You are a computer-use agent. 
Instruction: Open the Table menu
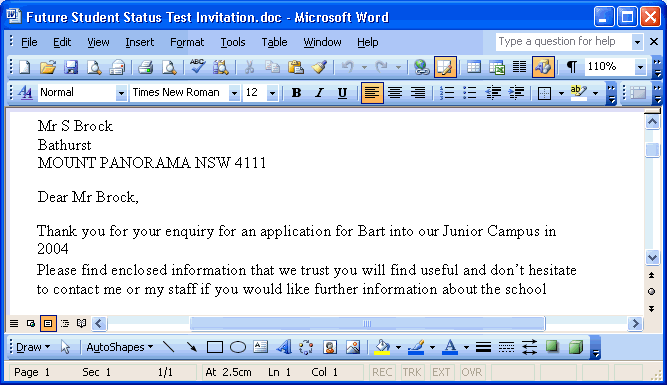pyautogui.click(x=274, y=42)
